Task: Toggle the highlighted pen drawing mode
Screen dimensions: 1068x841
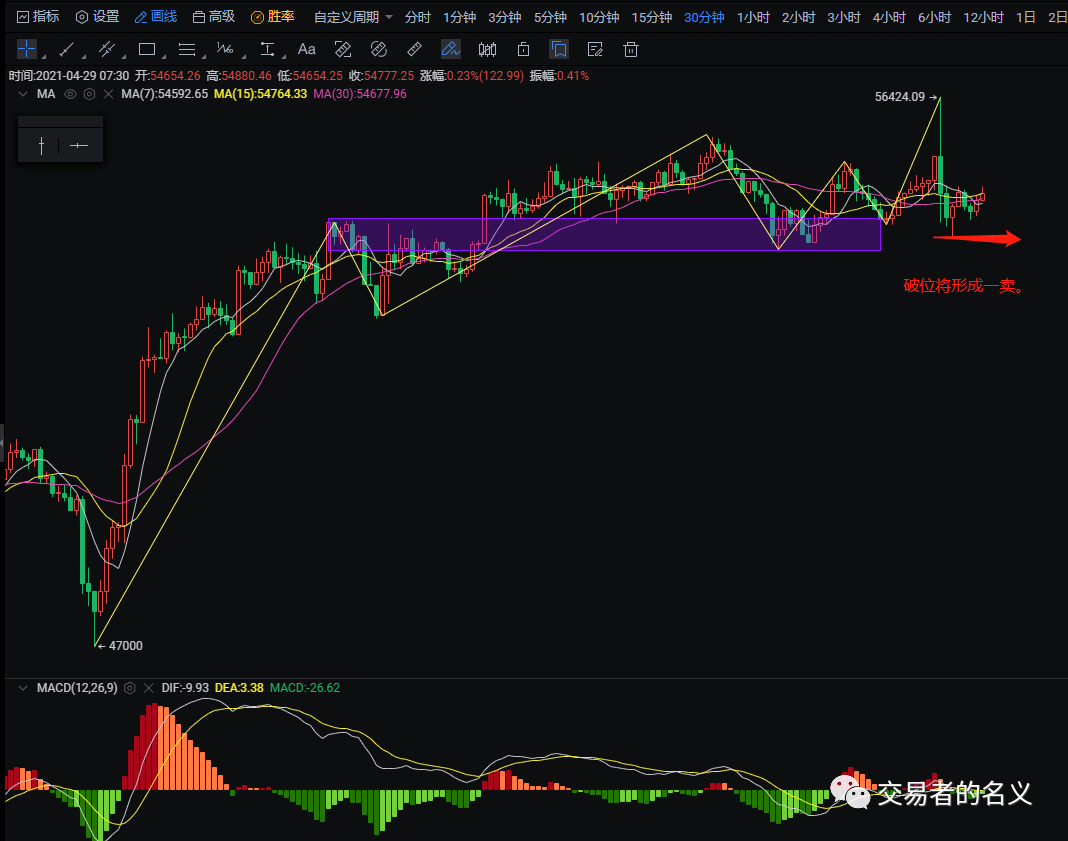Action: pyautogui.click(x=450, y=49)
